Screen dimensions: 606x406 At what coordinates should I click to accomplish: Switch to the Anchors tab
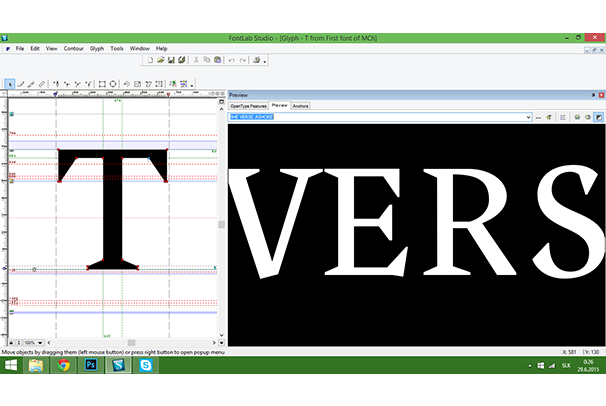[x=301, y=105]
